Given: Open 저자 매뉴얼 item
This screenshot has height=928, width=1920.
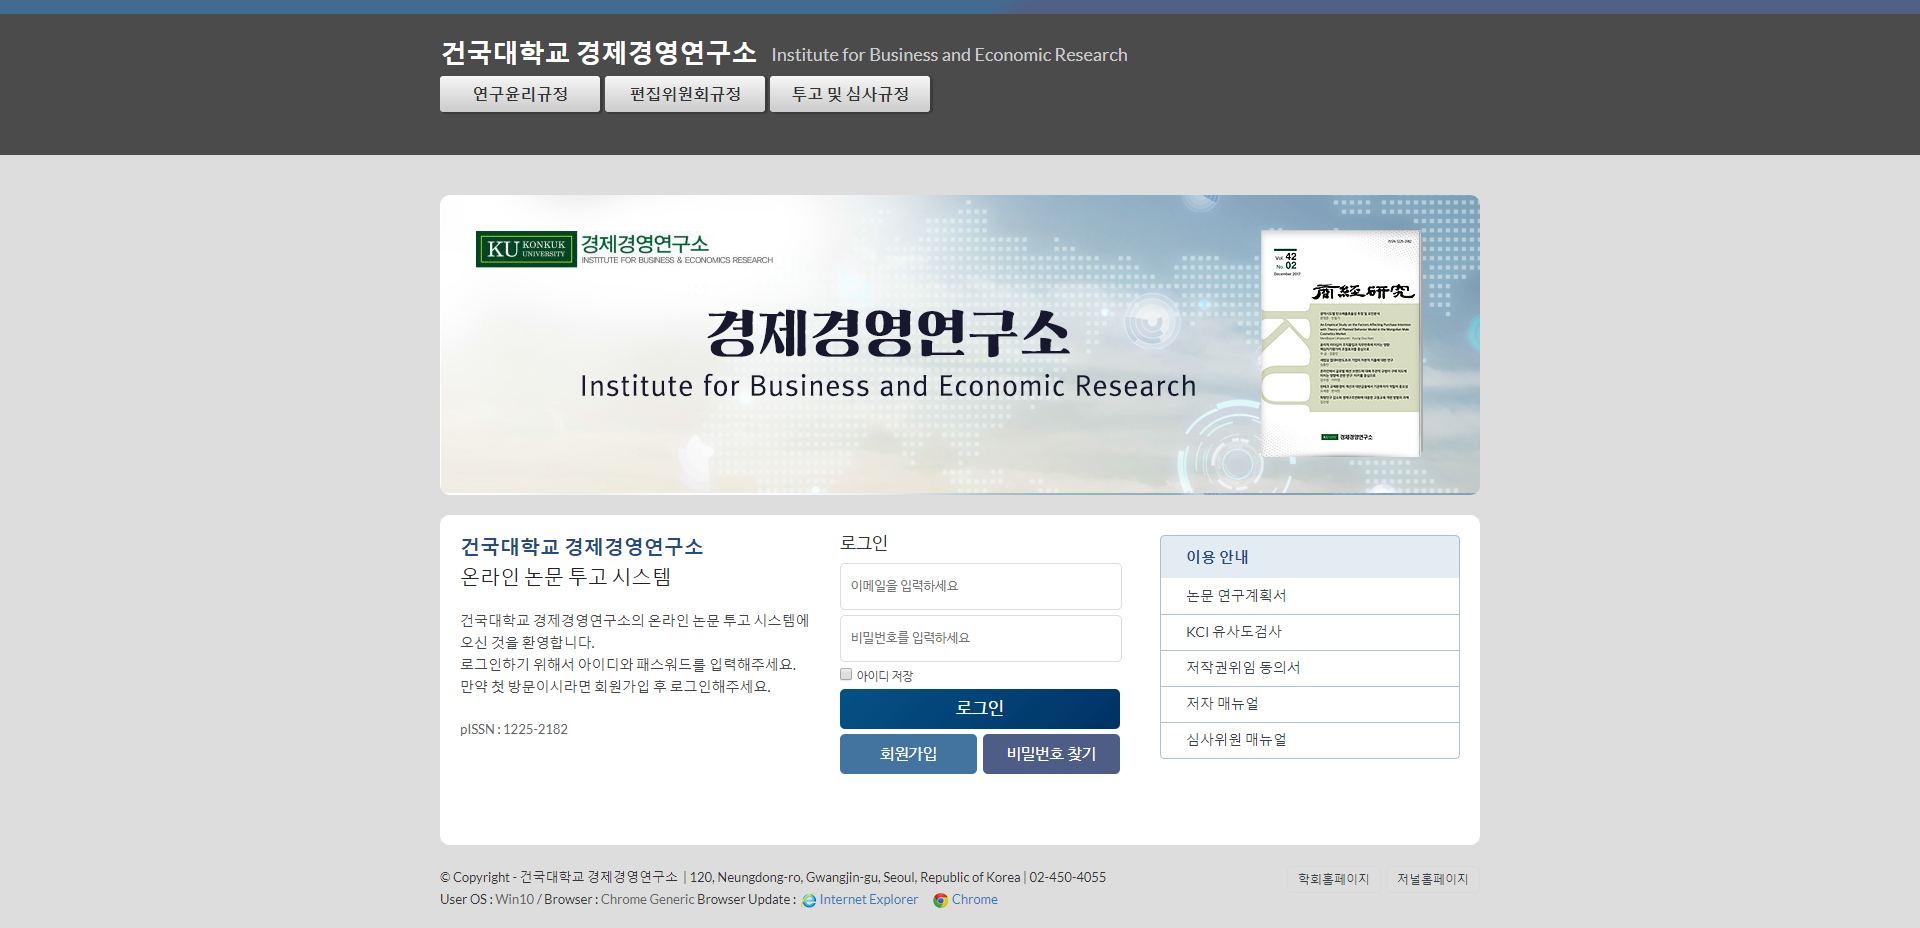Looking at the screenshot, I should (x=1310, y=704).
